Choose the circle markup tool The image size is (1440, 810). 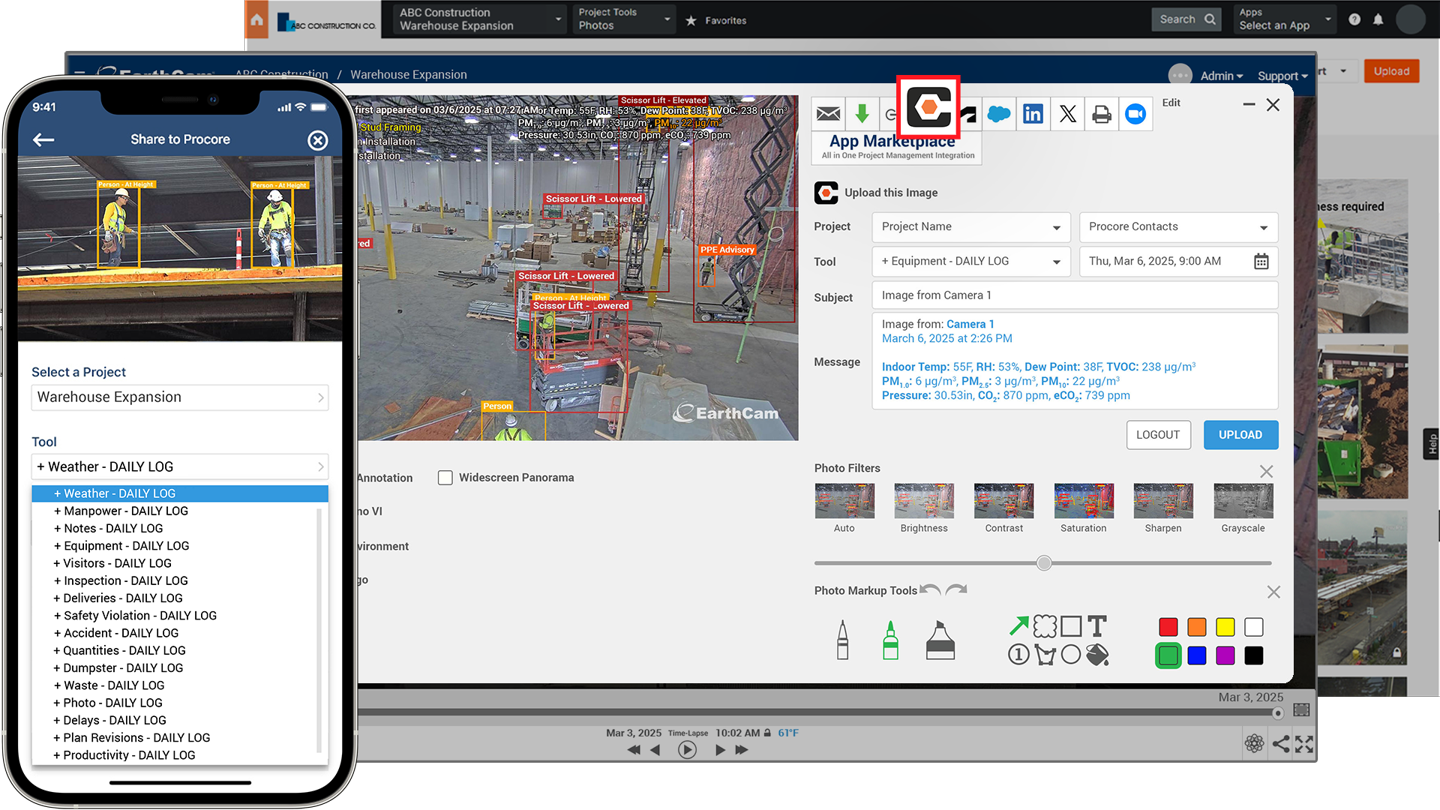click(1071, 655)
